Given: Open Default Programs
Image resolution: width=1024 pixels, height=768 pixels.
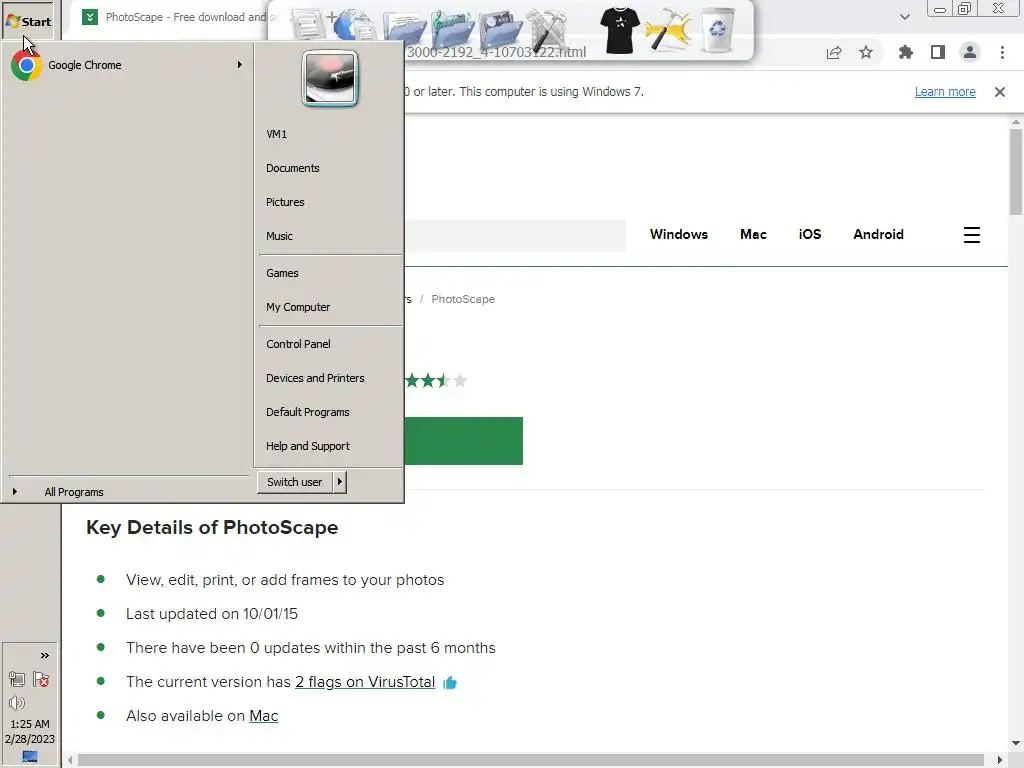Looking at the screenshot, I should click(x=308, y=412).
